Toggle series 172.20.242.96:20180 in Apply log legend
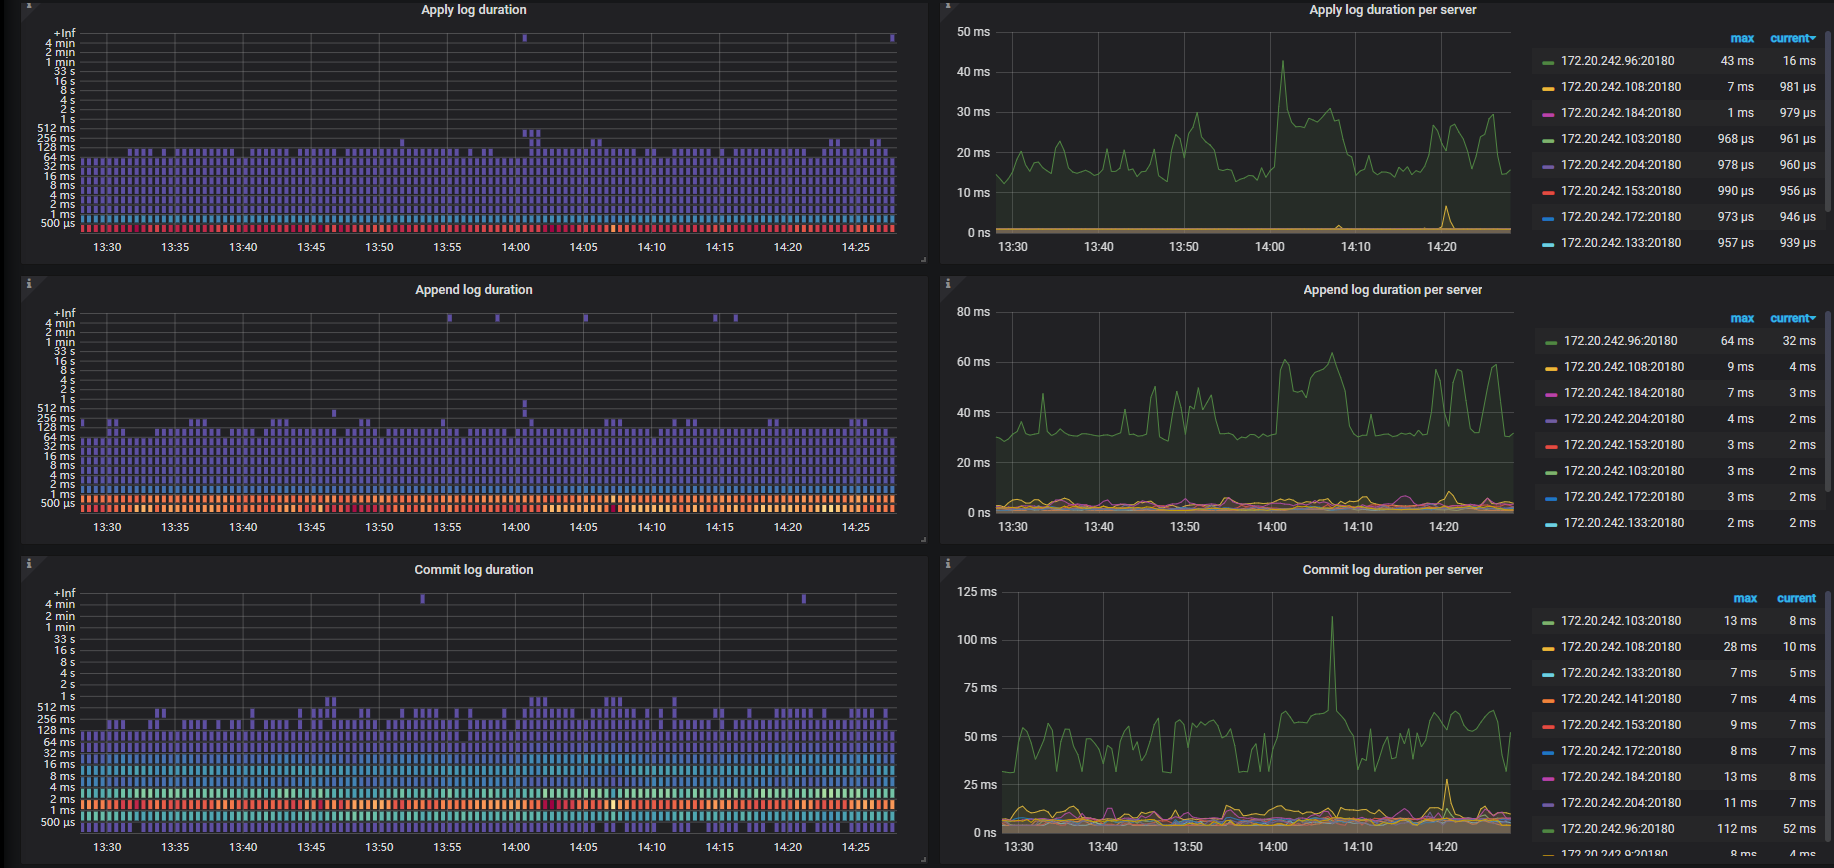 click(1617, 61)
